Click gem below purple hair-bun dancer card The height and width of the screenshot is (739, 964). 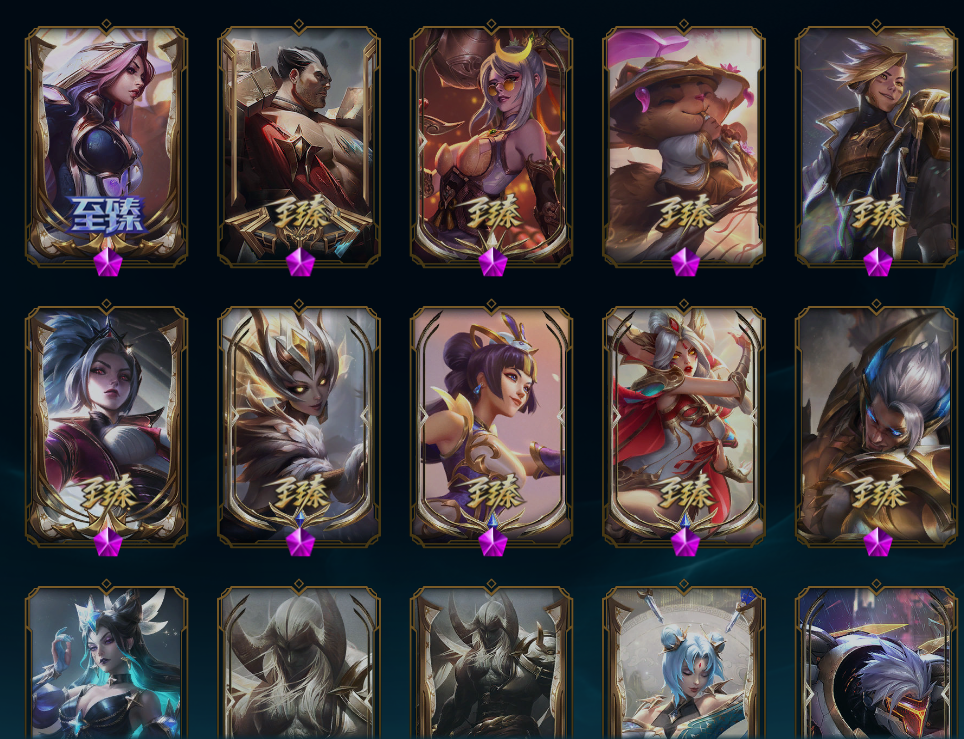[x=492, y=542]
